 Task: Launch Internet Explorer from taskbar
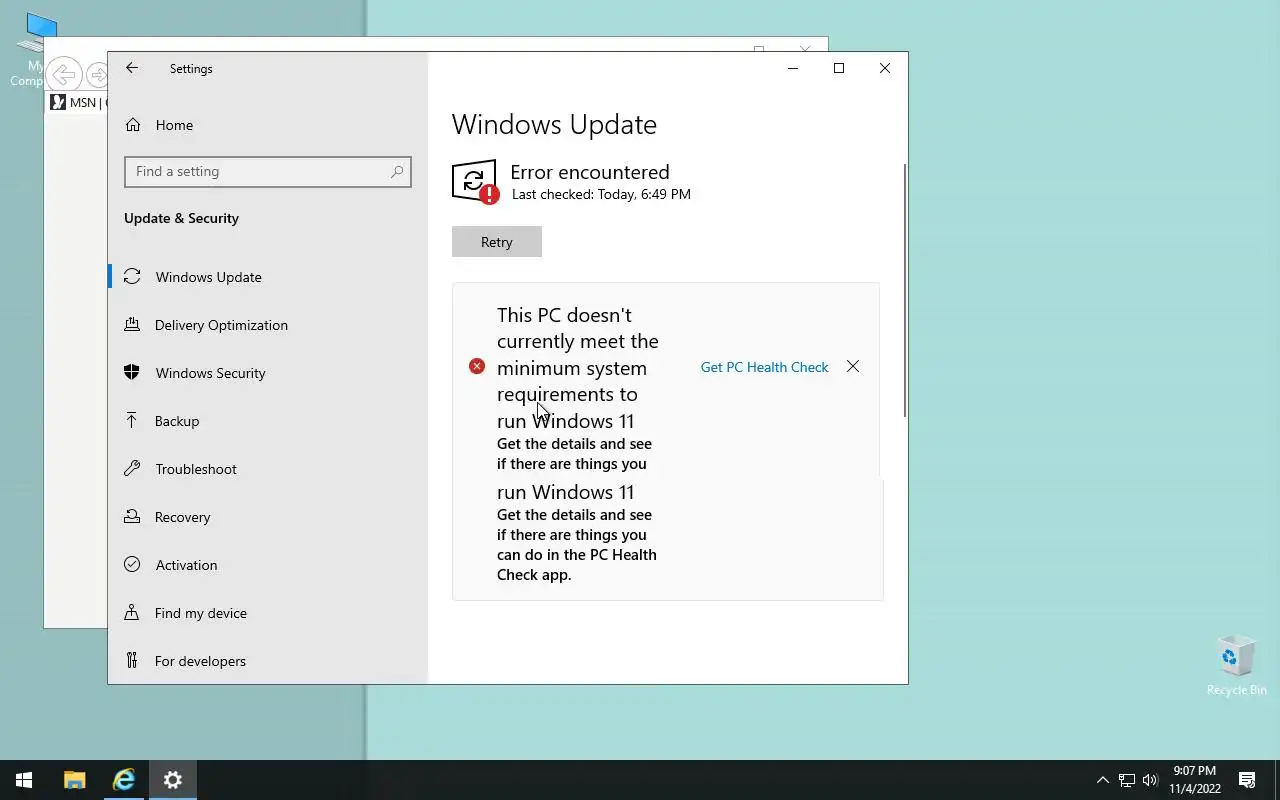point(124,780)
